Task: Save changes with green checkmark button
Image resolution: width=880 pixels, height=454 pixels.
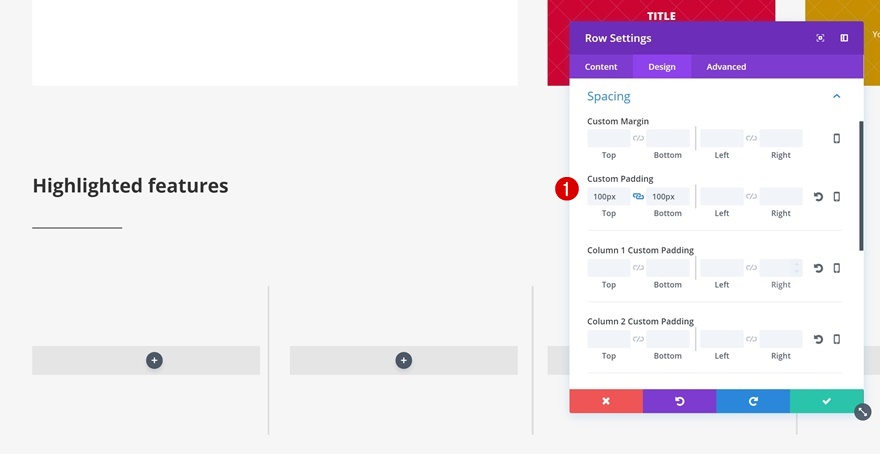Action: [826, 401]
